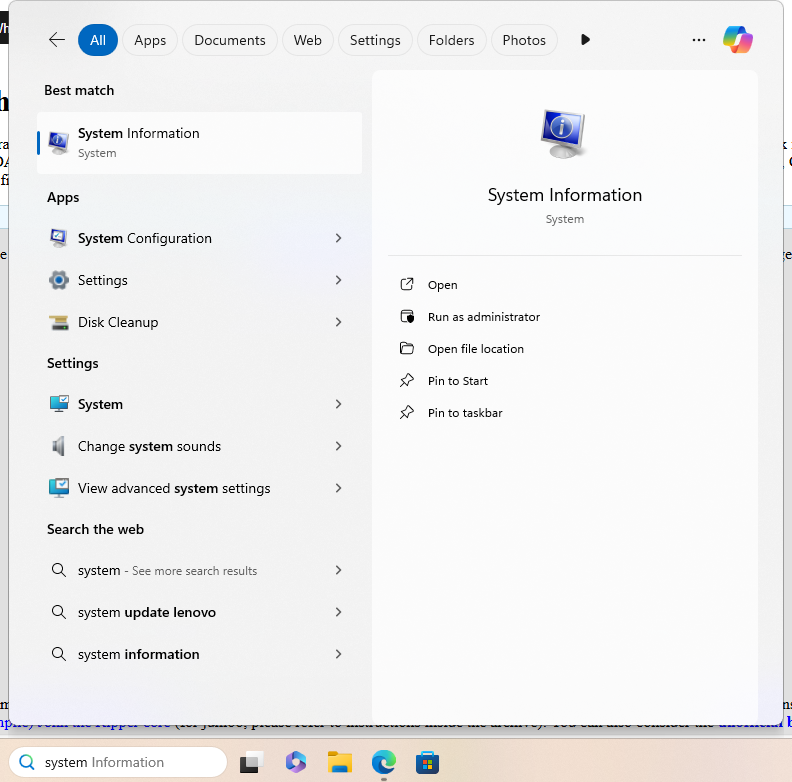Choose Pin to Start
Screen dimensions: 792x782
pos(565,381)
